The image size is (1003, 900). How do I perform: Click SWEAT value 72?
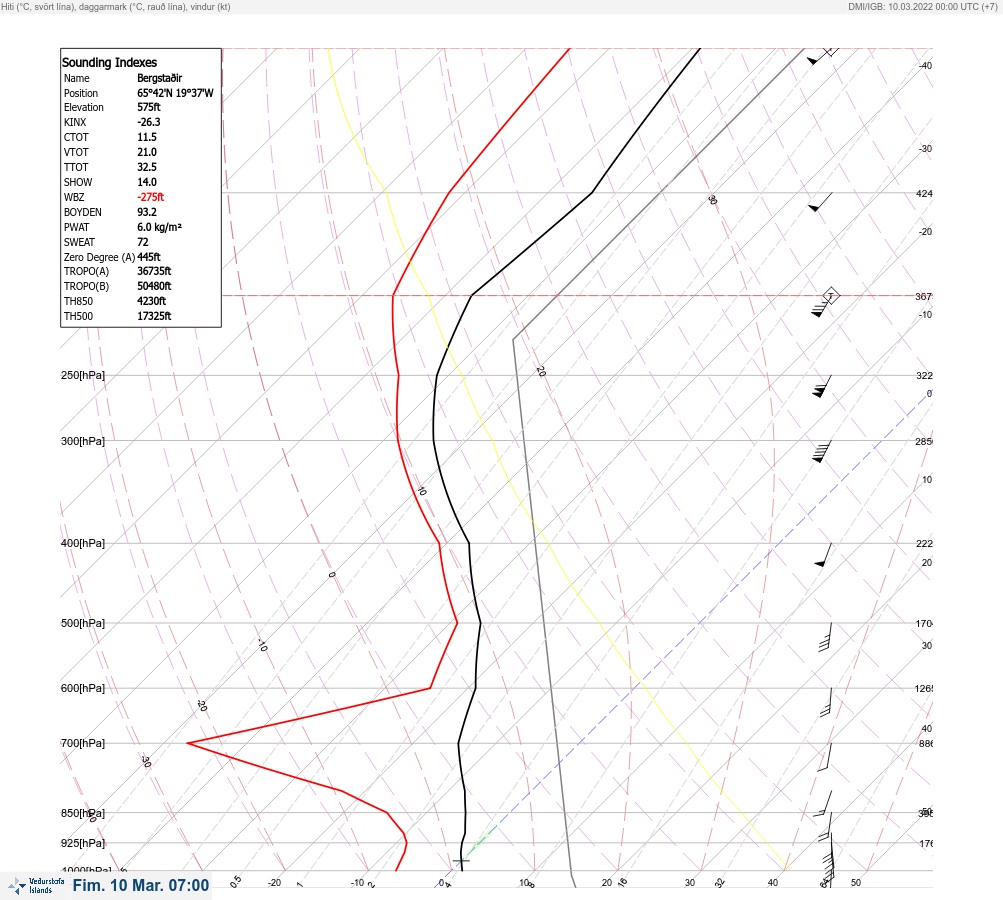coord(143,242)
